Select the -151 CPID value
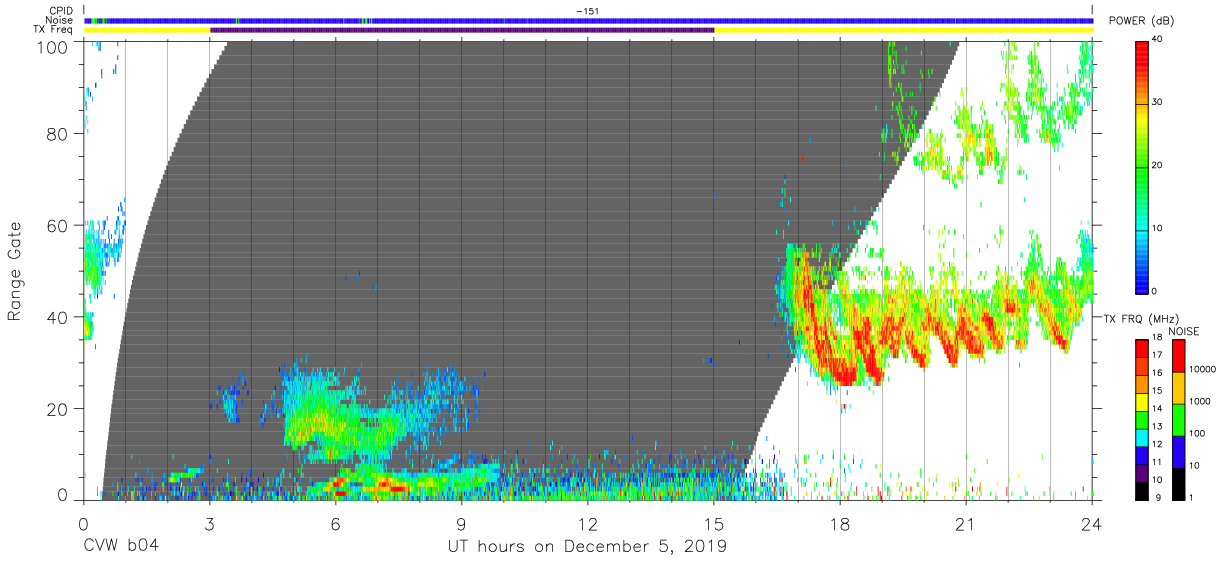The height and width of the screenshot is (567, 1228). 588,10
